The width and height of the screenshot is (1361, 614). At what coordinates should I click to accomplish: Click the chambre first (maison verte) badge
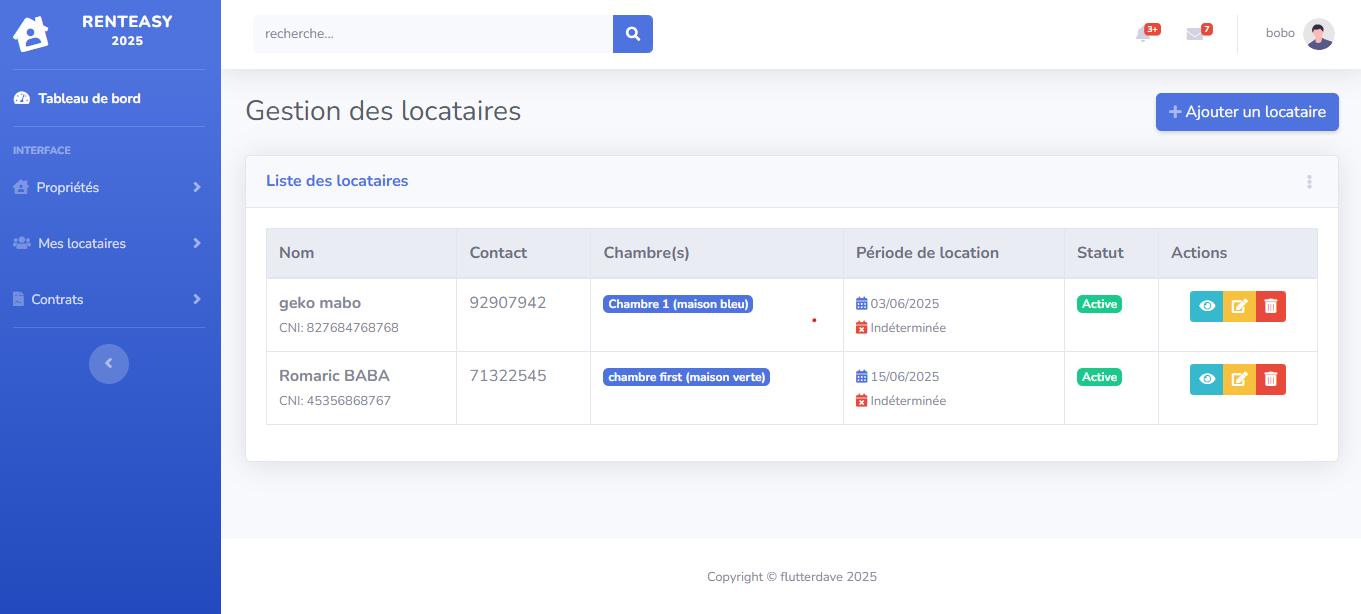coord(686,377)
